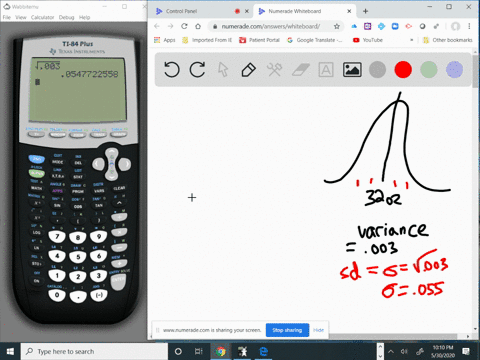Image resolution: width=480 pixels, height=360 pixels.
Task: Click the LOG calculator key
Action: [37, 232]
